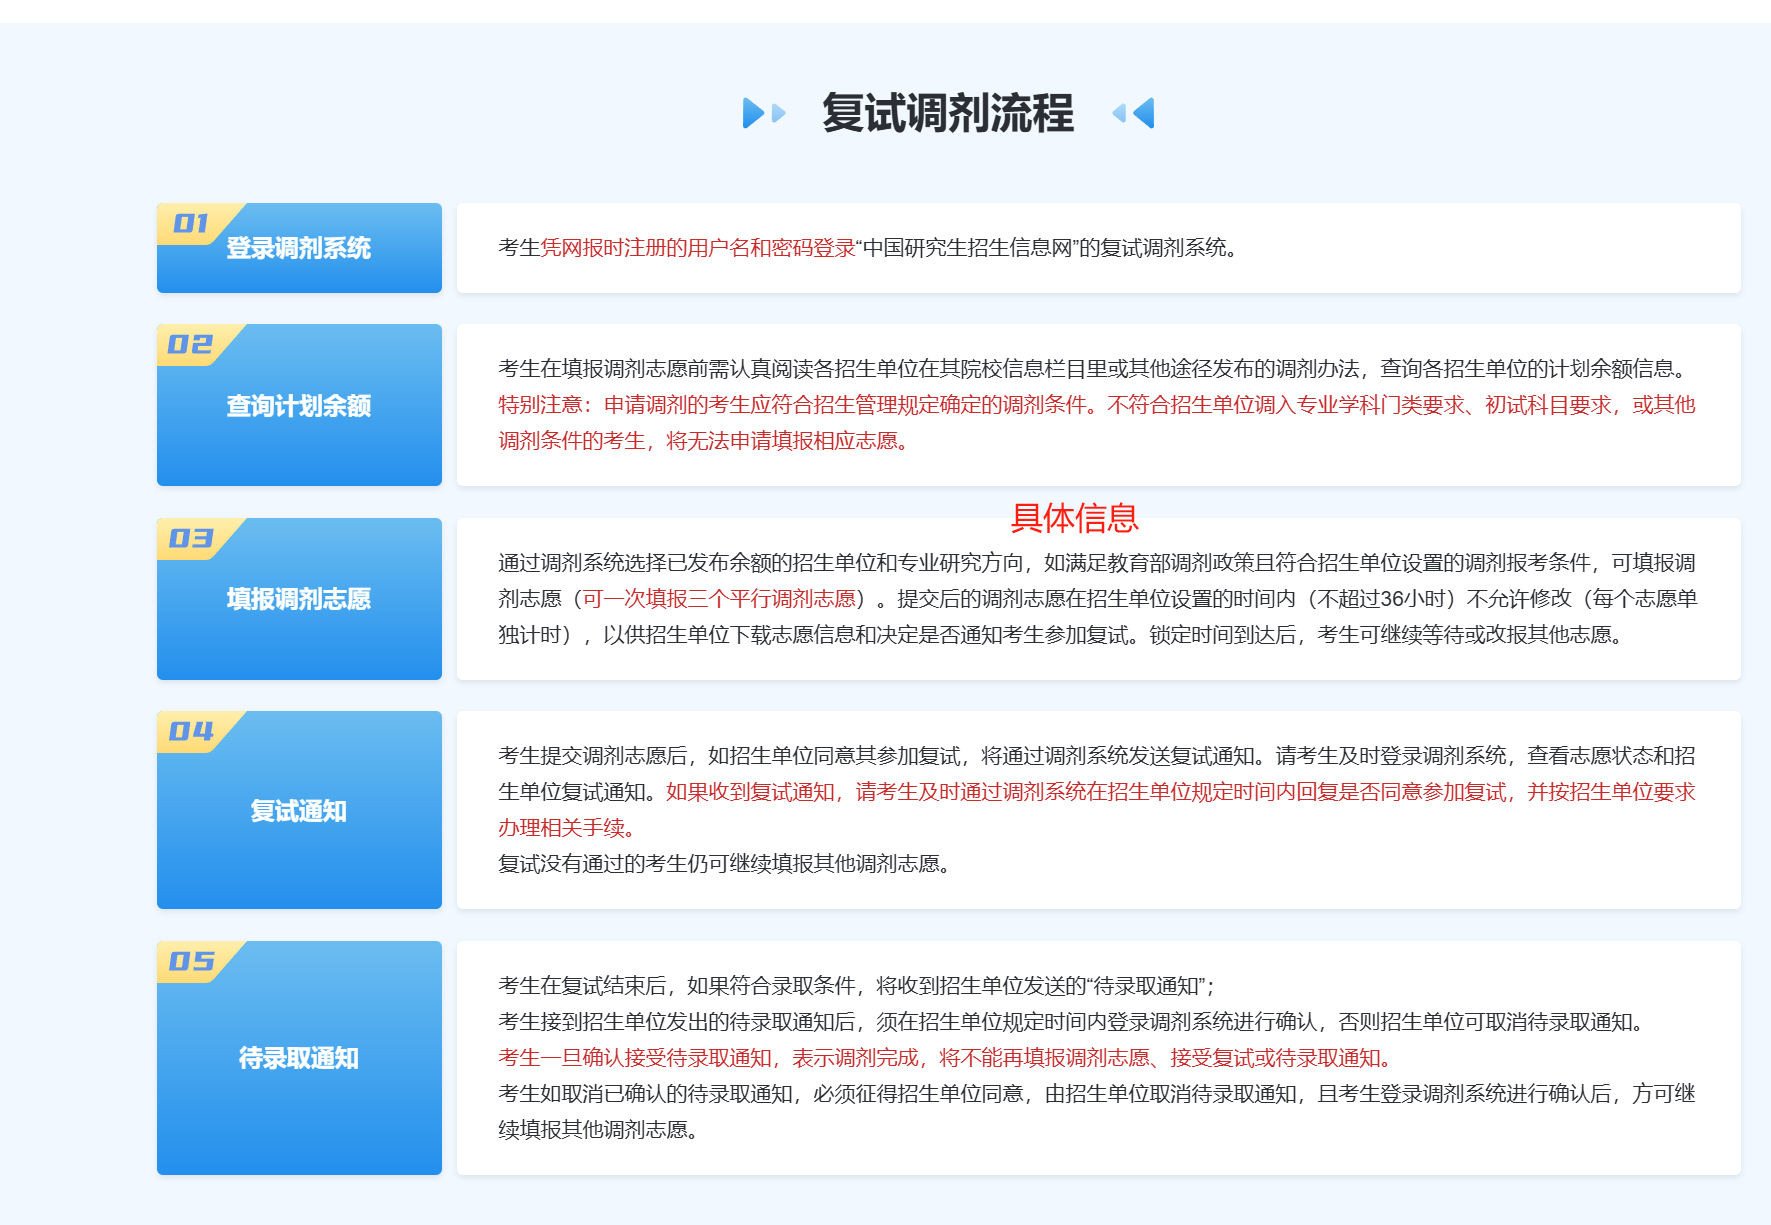Click the red 凭网报时注册的用户名和密码登录 text
This screenshot has height=1225, width=1771.
(x=698, y=248)
